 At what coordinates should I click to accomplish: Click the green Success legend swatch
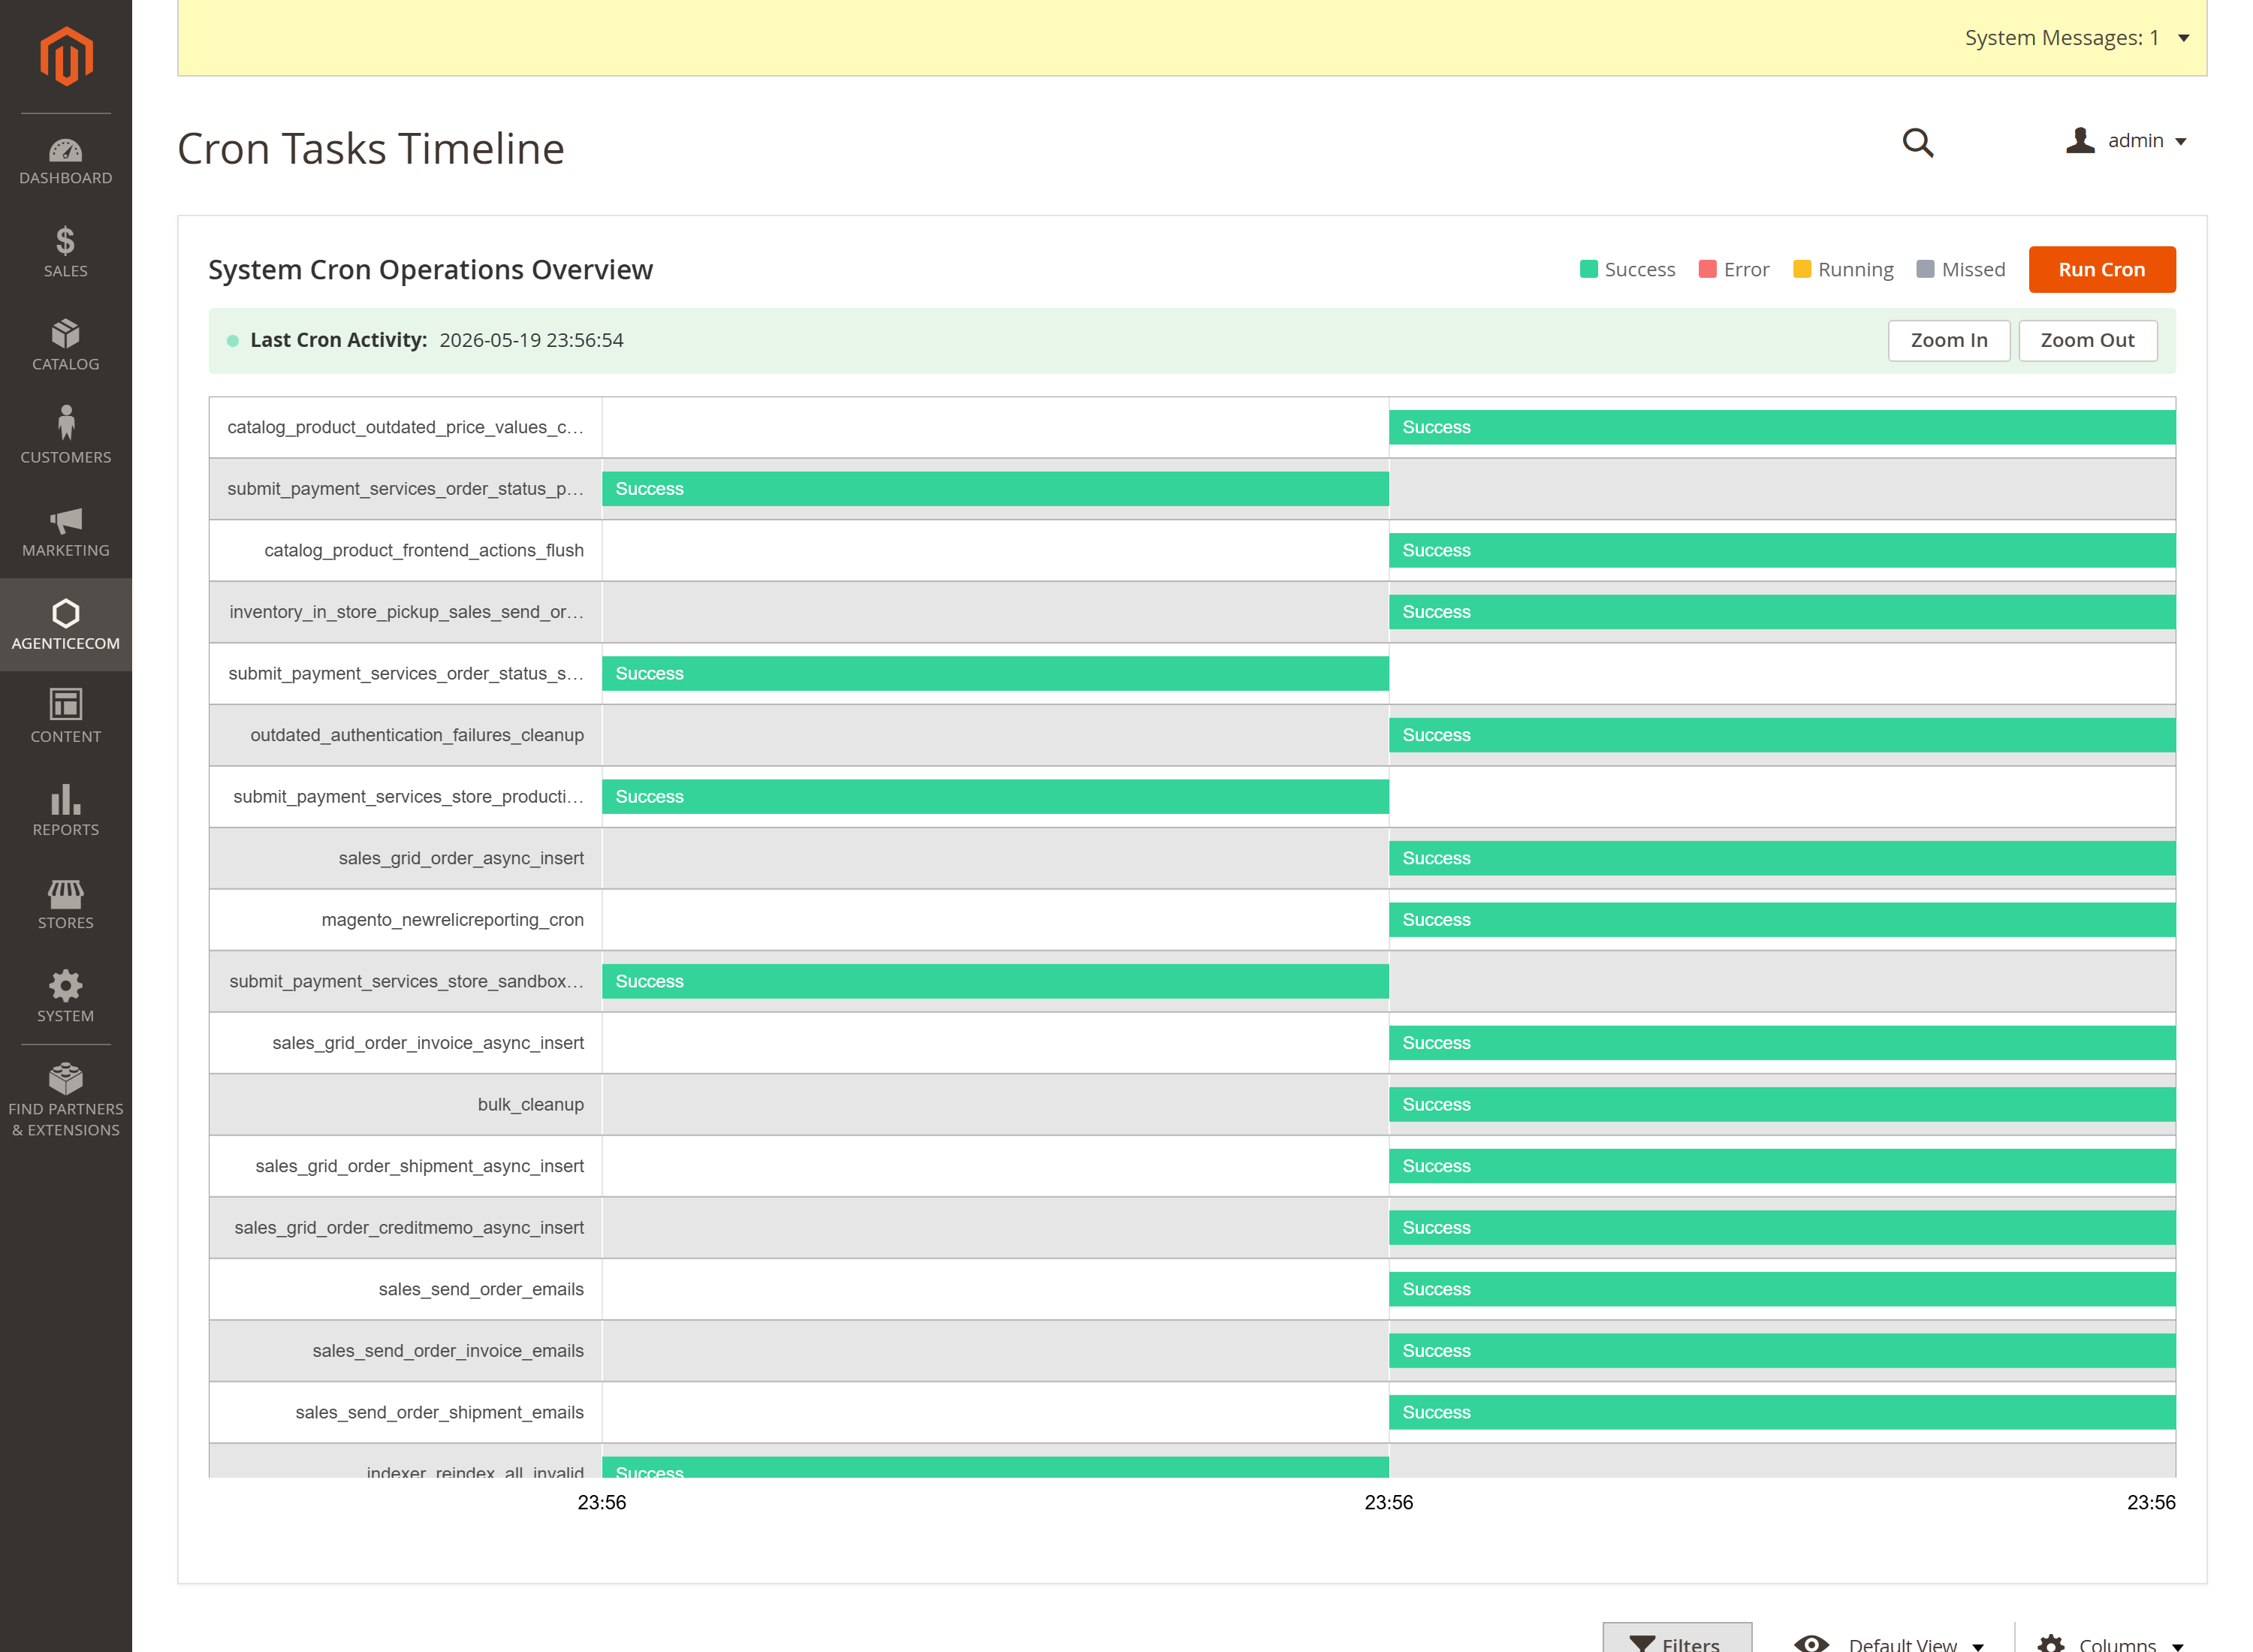click(1589, 269)
